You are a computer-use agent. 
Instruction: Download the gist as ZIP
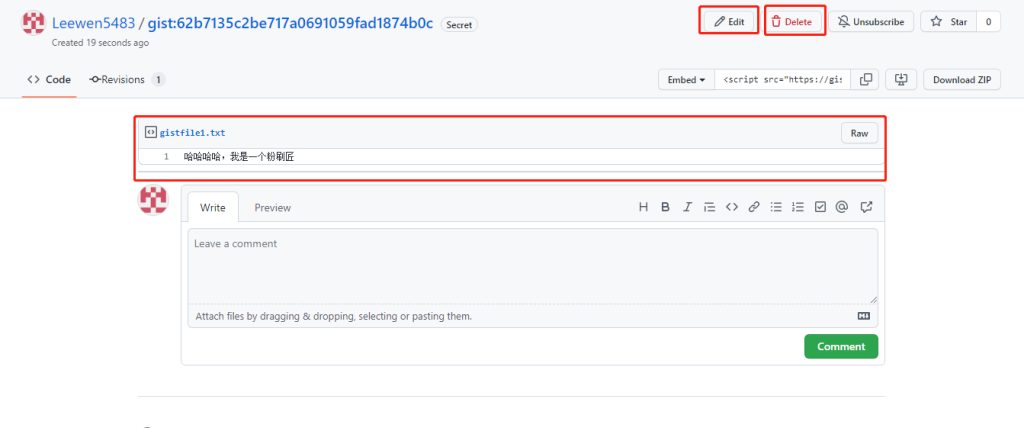pyautogui.click(x=962, y=80)
